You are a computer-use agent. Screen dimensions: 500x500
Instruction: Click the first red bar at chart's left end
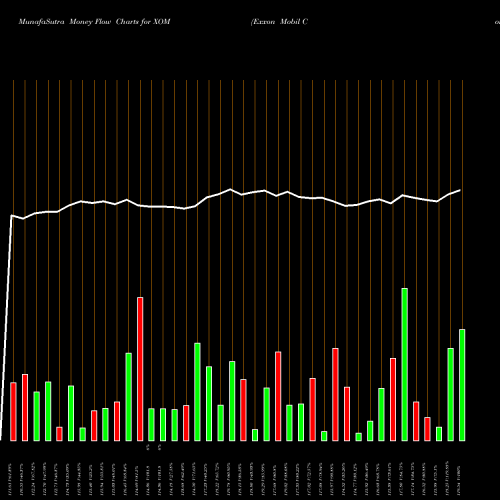pyautogui.click(x=13, y=412)
